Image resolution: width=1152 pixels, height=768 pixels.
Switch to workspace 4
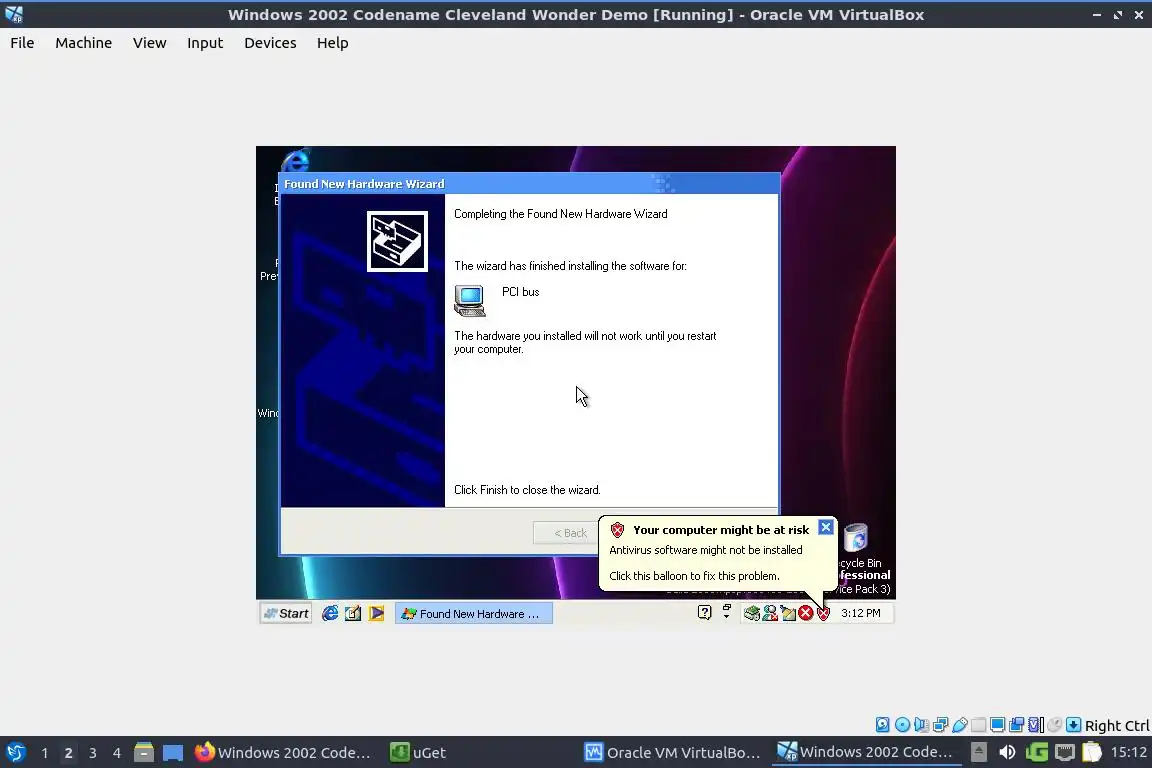click(x=116, y=753)
